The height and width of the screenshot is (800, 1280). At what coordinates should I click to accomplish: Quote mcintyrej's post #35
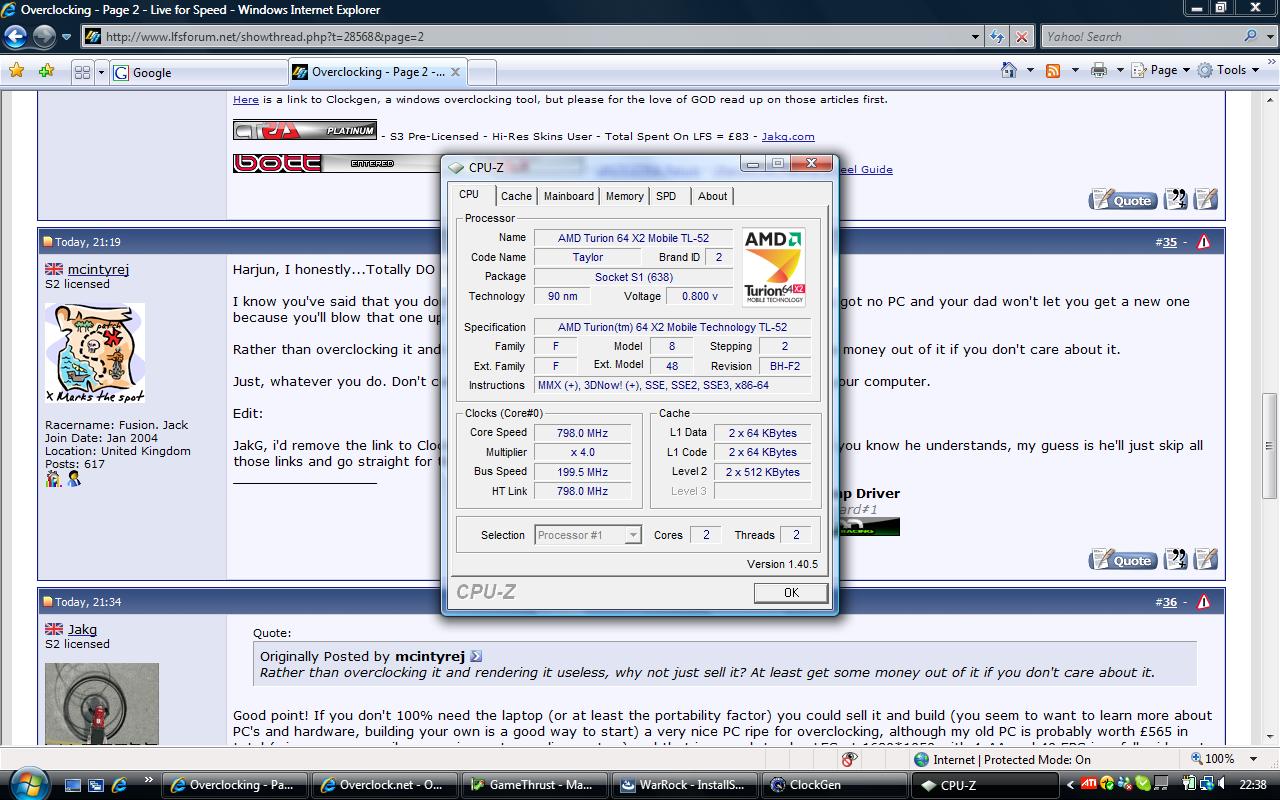1123,560
